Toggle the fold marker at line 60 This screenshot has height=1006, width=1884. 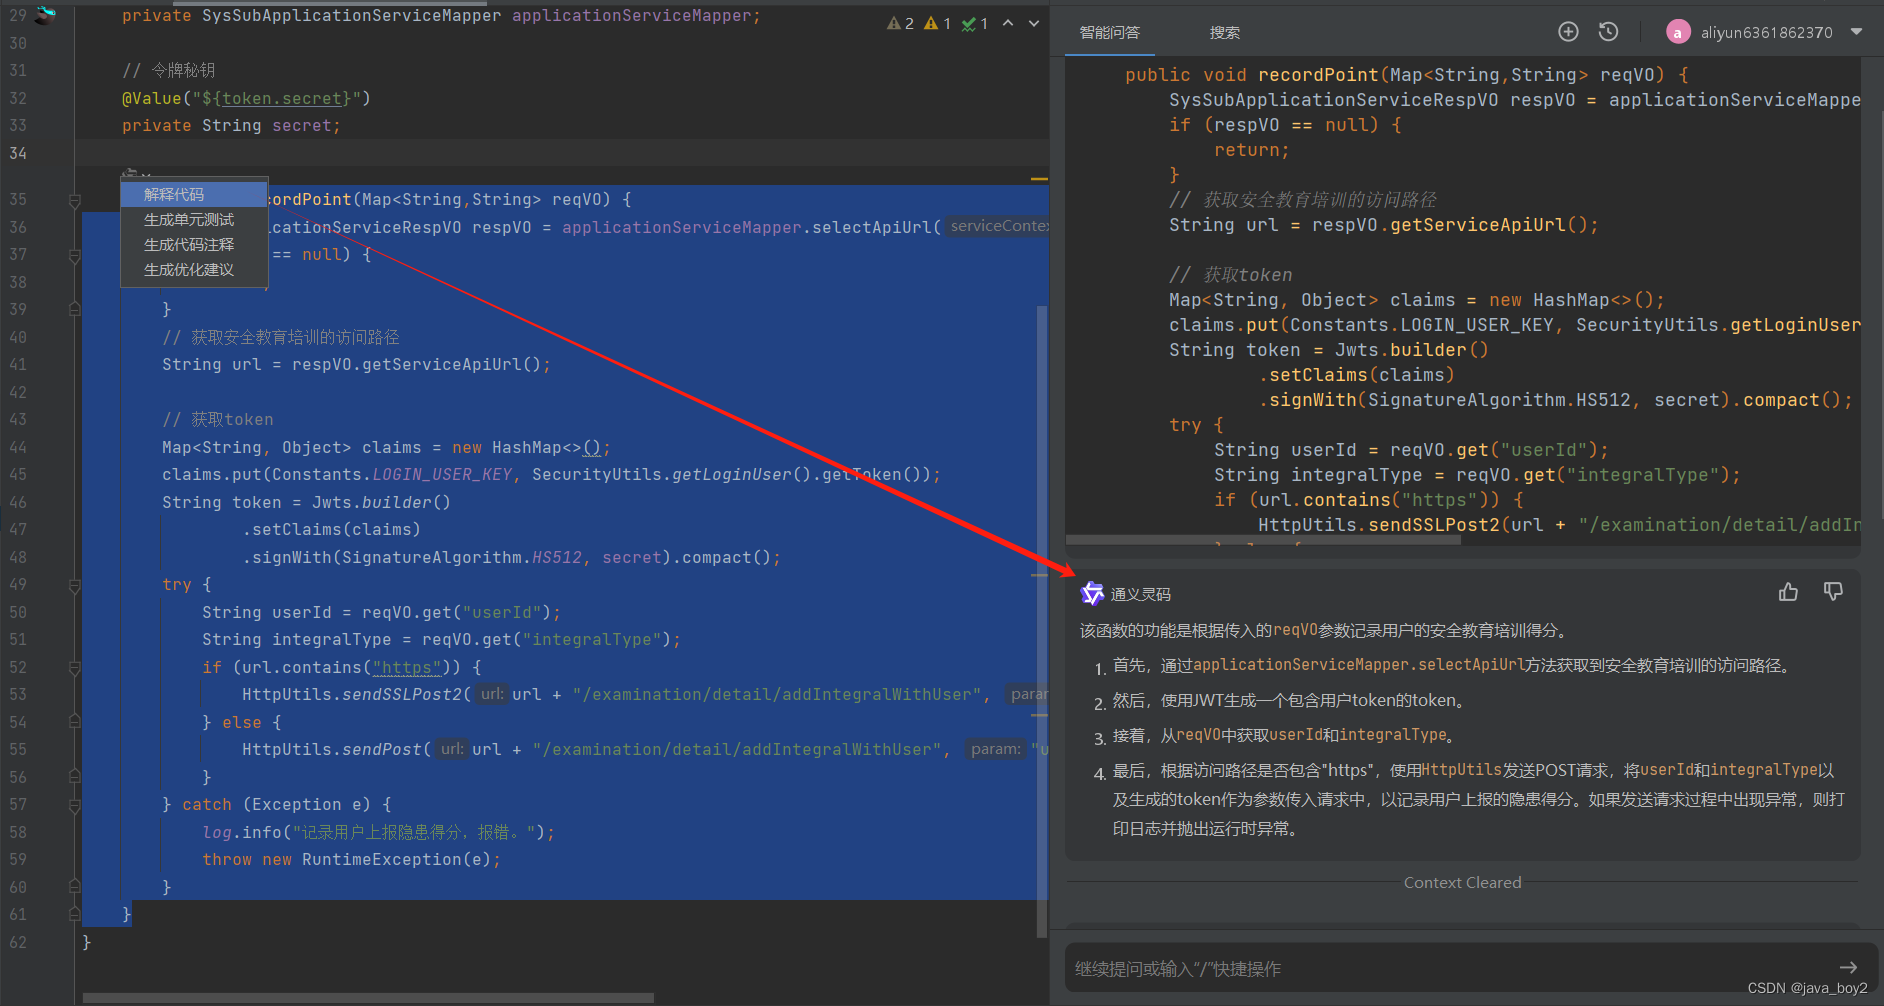coord(74,886)
